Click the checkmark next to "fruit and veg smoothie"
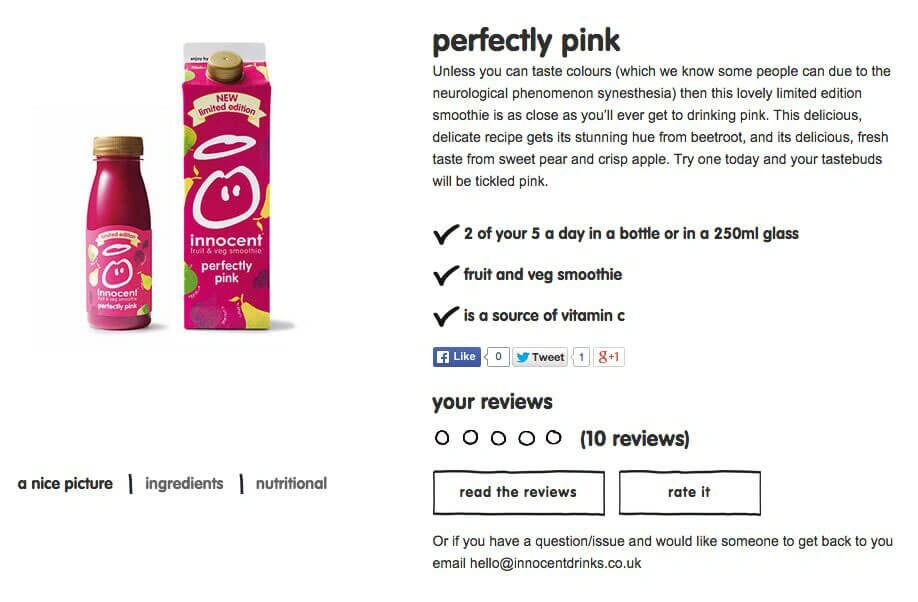The width and height of the screenshot is (918, 602). (446, 275)
